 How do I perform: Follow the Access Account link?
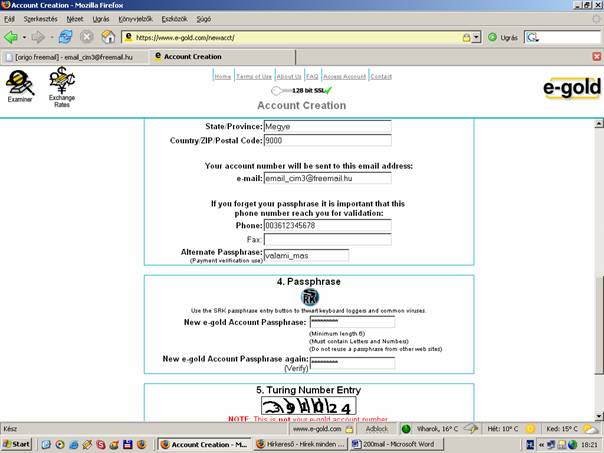pos(344,76)
